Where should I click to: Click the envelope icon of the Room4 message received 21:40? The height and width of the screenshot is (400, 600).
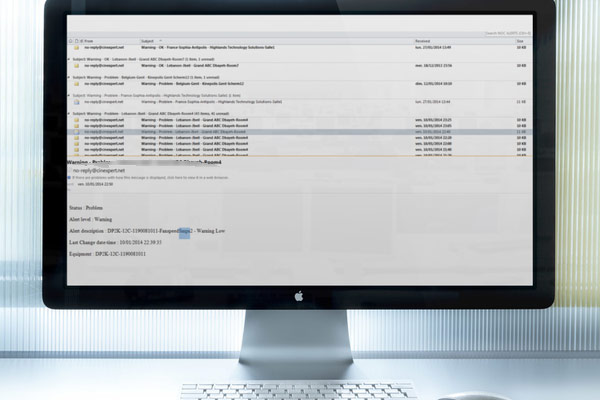pyautogui.click(x=77, y=150)
